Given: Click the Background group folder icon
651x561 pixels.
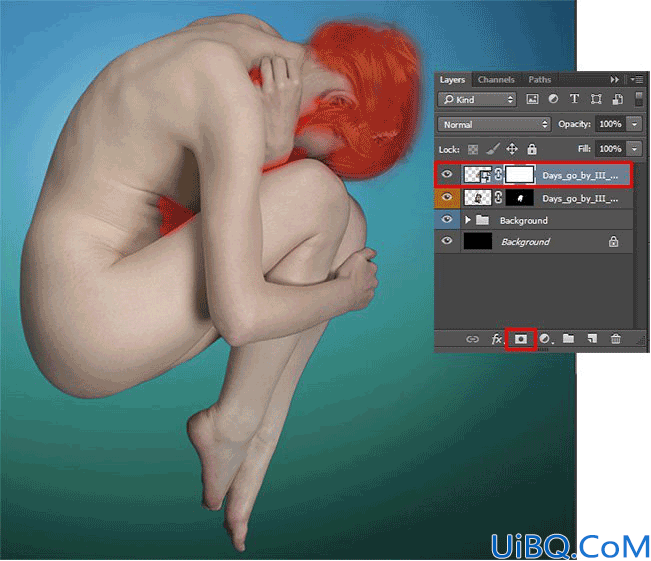Looking at the screenshot, I should tap(482, 219).
